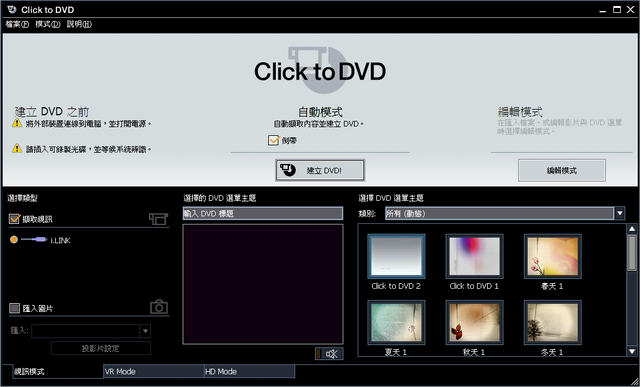The width and height of the screenshot is (640, 387).
Task: Click the 輸入 DVD 標題 title input field
Action: [263, 214]
